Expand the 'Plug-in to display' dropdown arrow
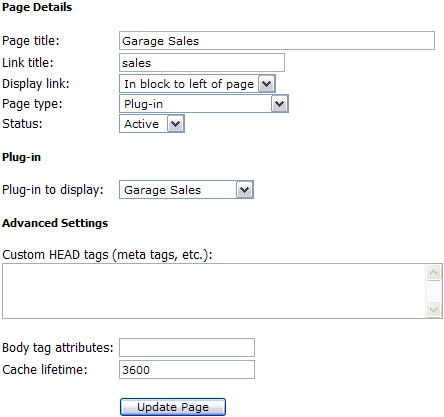This screenshot has height=417, width=444. 245,190
